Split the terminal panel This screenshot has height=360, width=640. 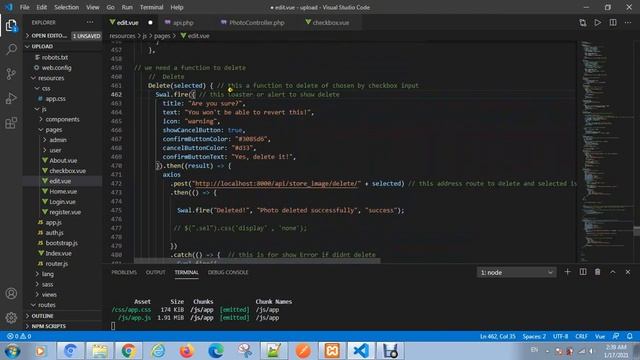tap(583, 272)
